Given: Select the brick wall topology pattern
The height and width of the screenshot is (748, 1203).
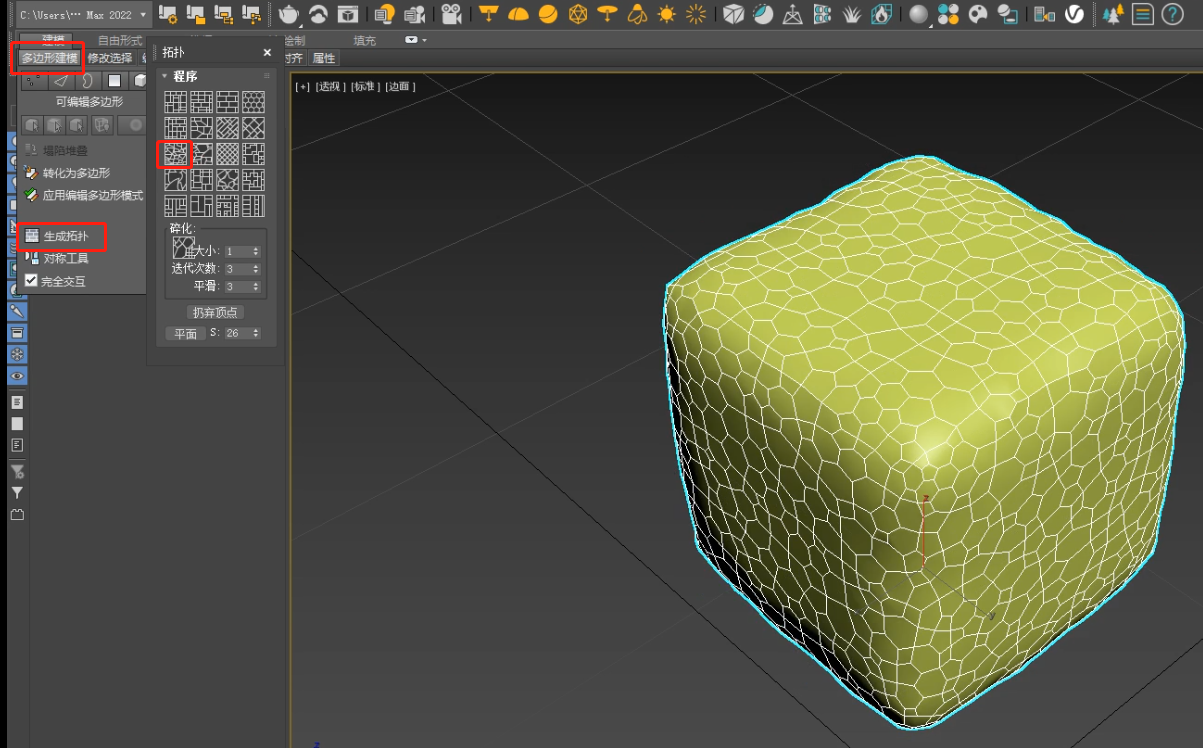Looking at the screenshot, I should coord(228,102).
